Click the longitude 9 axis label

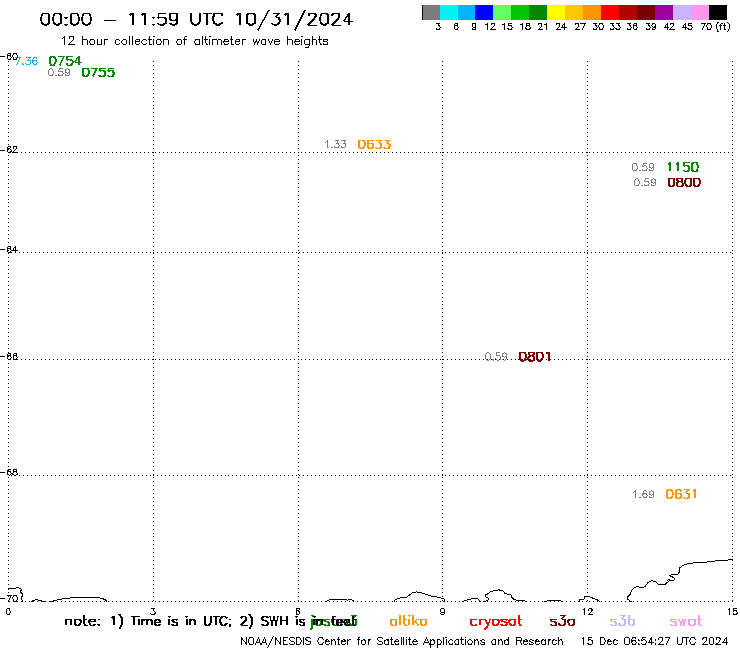coord(443,612)
